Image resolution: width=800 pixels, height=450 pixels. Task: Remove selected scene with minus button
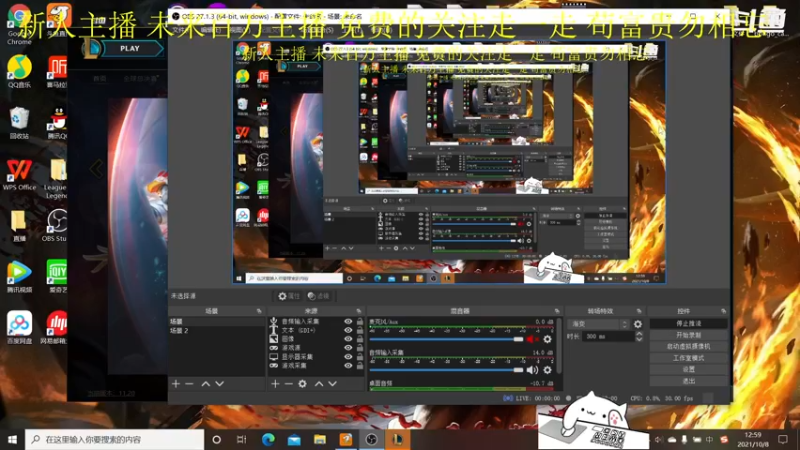point(189,384)
